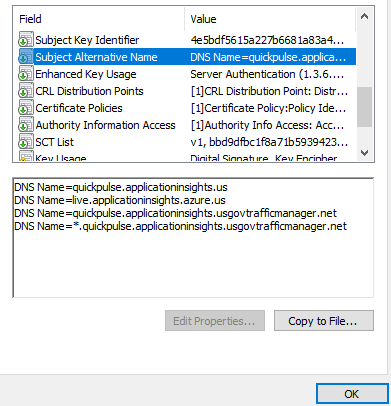Click DNS Name=quickpulse.applicationinsights.usgovtrafficmanager.net line

point(175,213)
